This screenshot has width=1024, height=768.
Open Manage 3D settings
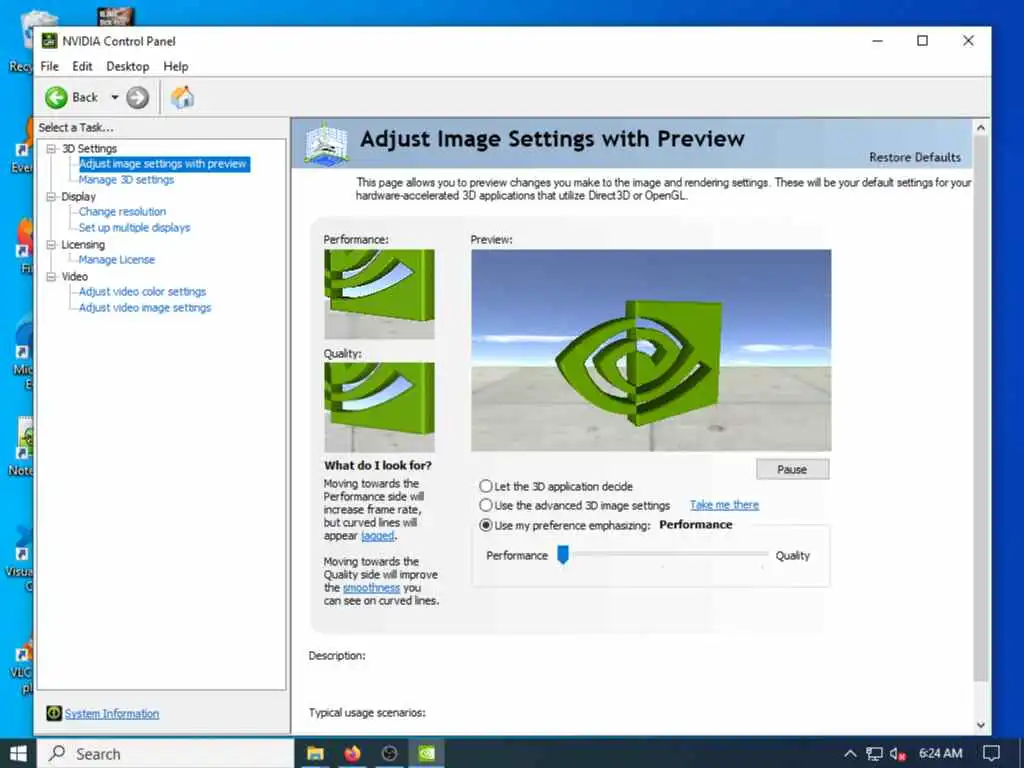pyautogui.click(x=126, y=180)
